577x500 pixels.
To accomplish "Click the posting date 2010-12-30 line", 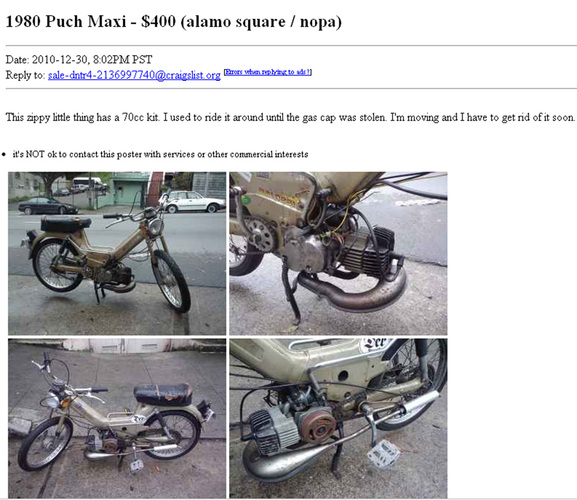I will click(x=79, y=59).
